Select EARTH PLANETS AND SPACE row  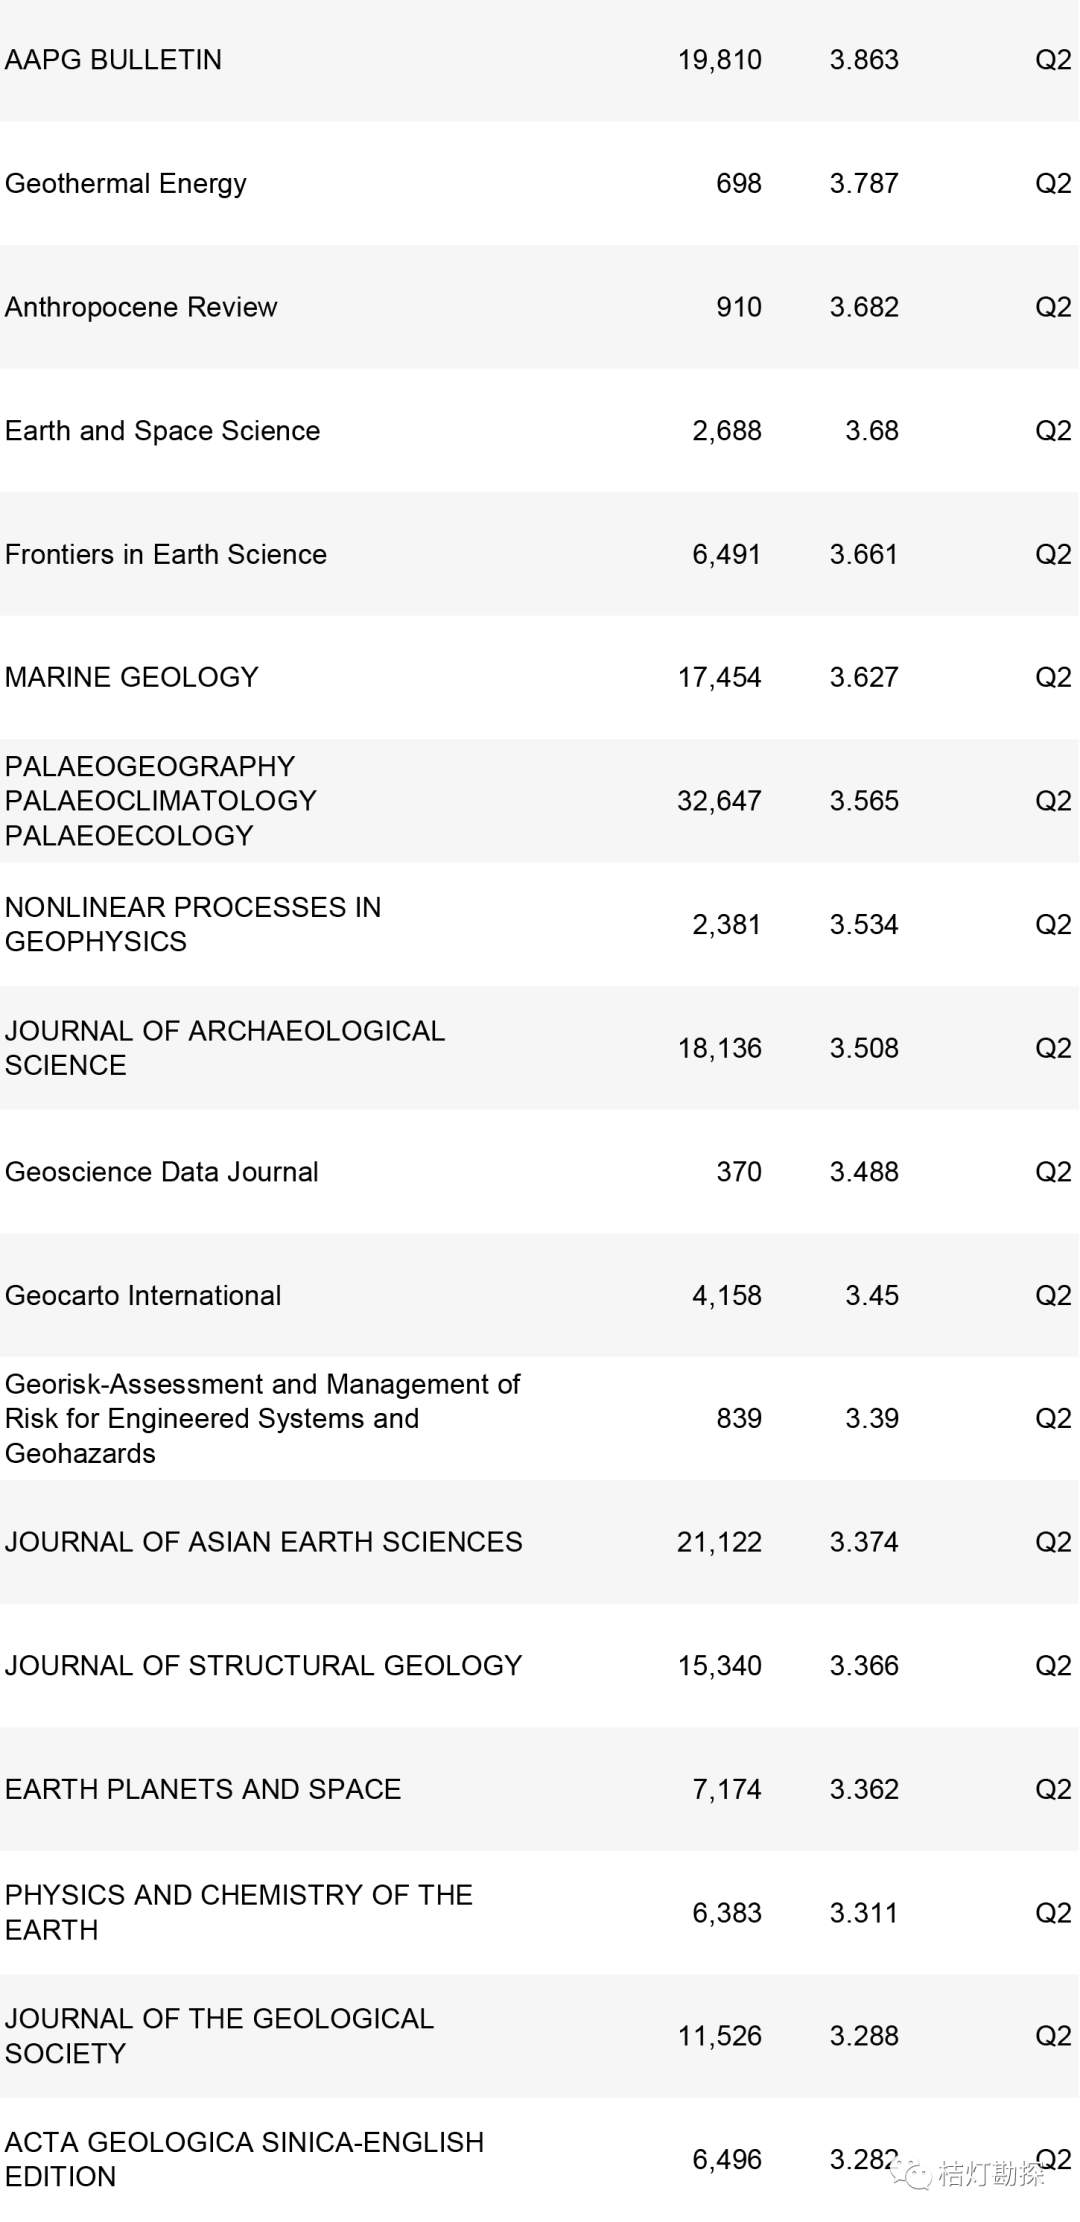[x=202, y=1789]
